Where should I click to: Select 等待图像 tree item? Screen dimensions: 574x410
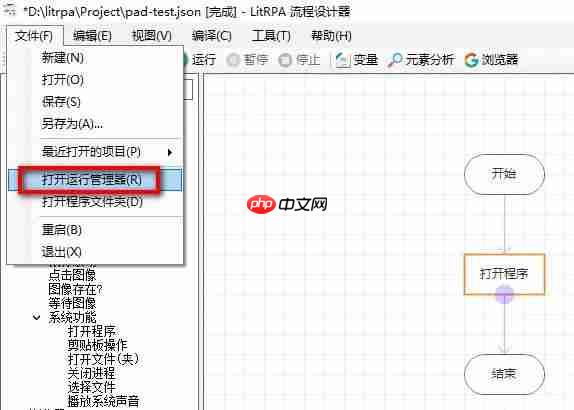tap(72, 303)
